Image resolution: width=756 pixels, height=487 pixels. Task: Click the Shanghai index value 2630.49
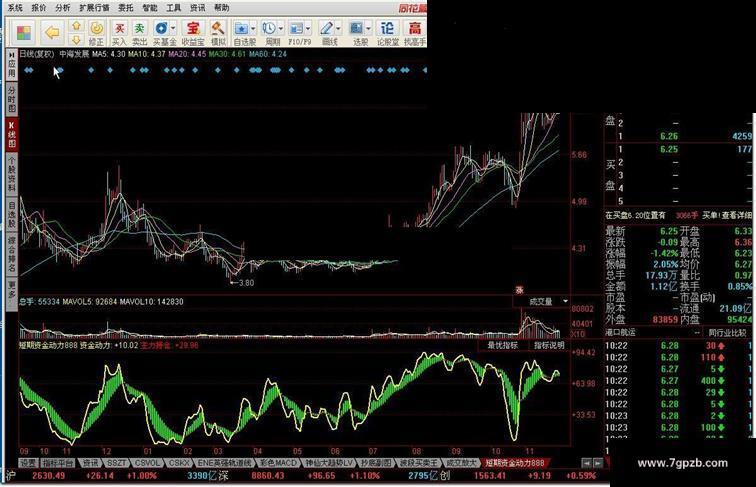point(48,475)
